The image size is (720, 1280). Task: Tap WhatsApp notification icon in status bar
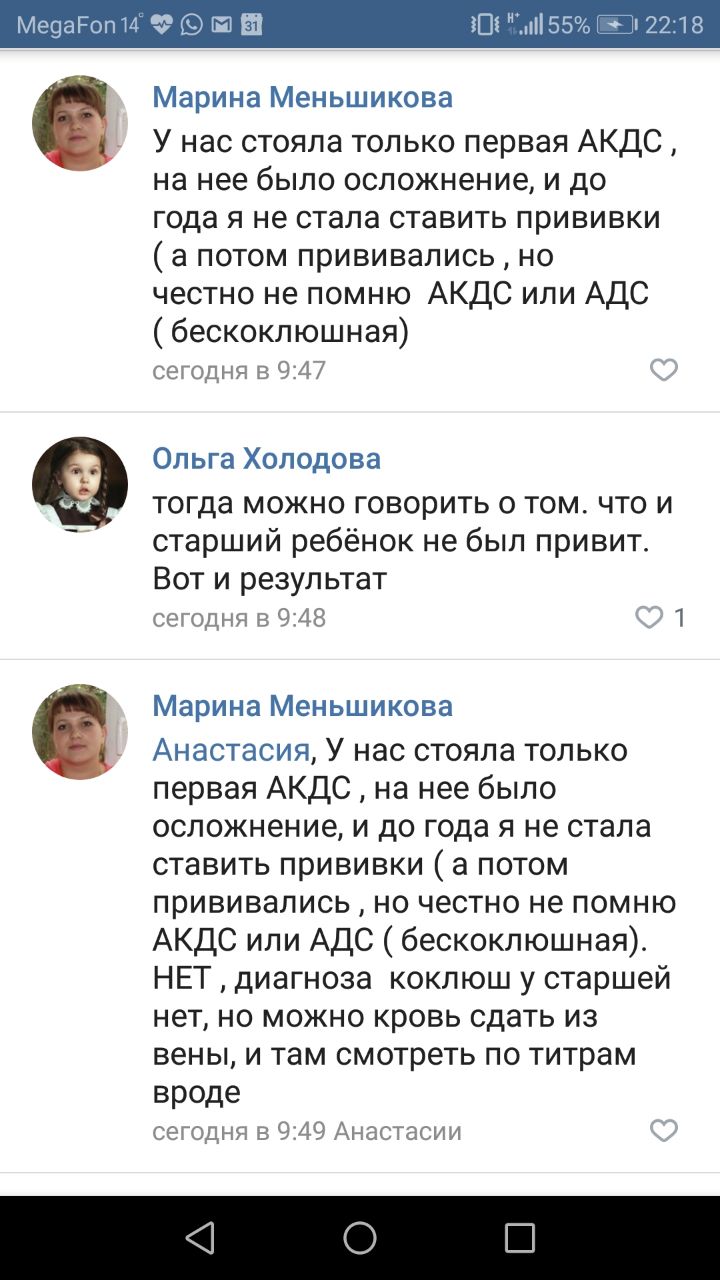pos(192,25)
